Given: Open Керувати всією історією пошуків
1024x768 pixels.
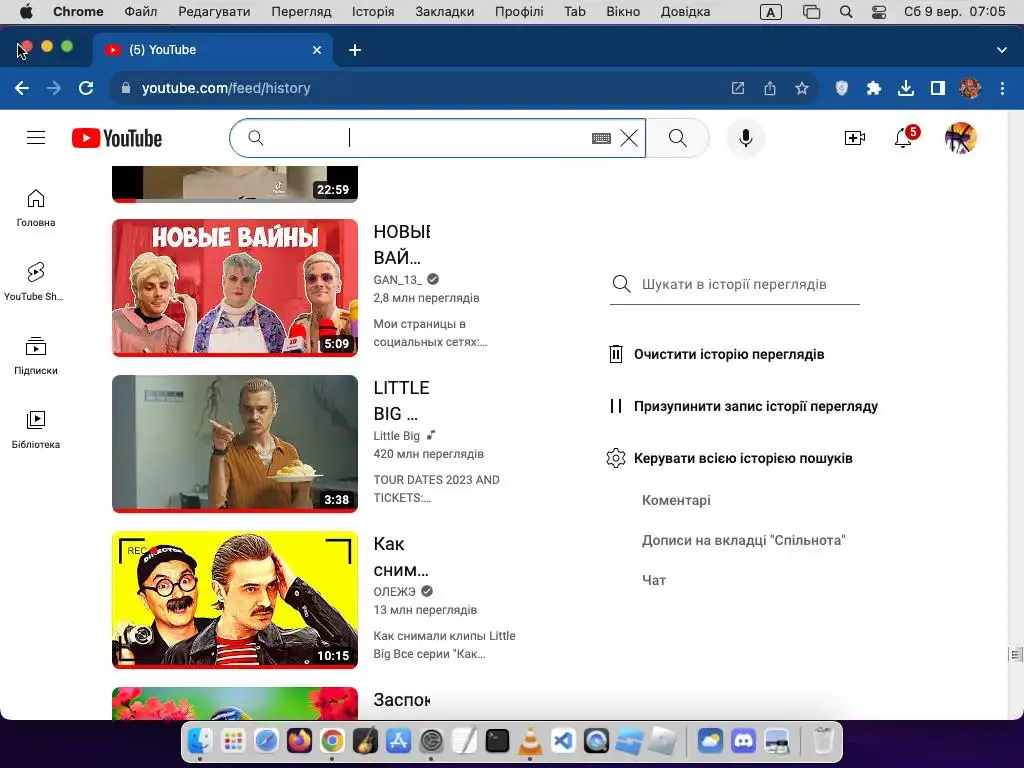Looking at the screenshot, I should click(730, 458).
